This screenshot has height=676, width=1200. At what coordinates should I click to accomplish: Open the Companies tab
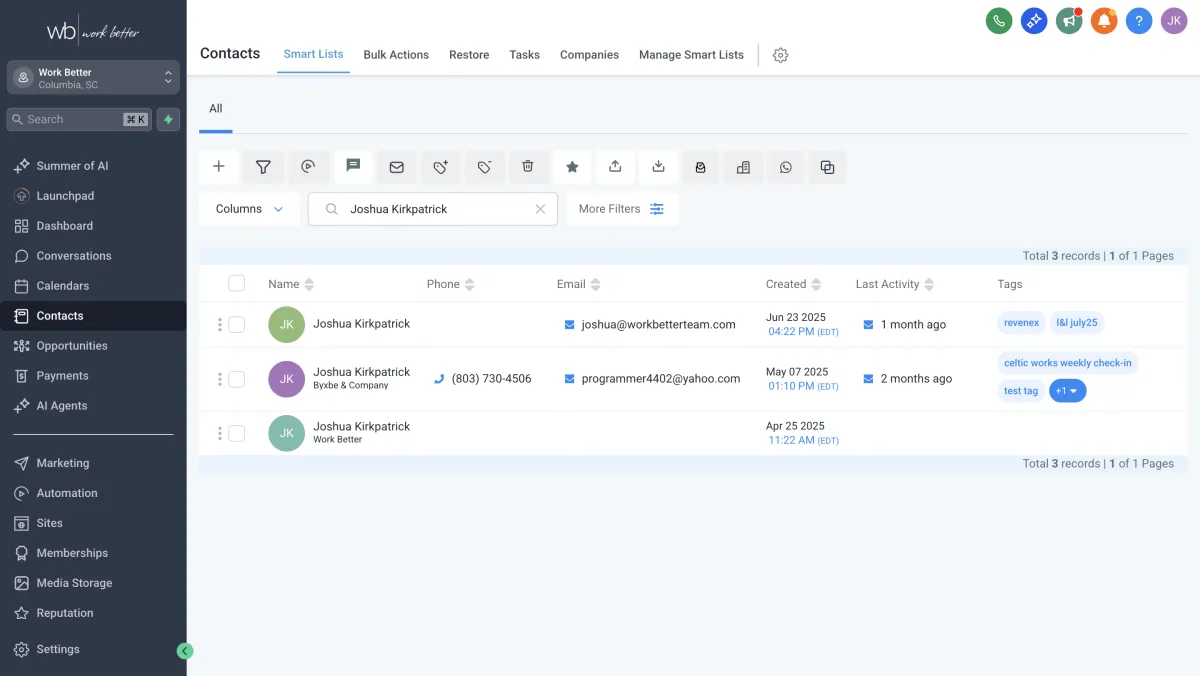(589, 55)
